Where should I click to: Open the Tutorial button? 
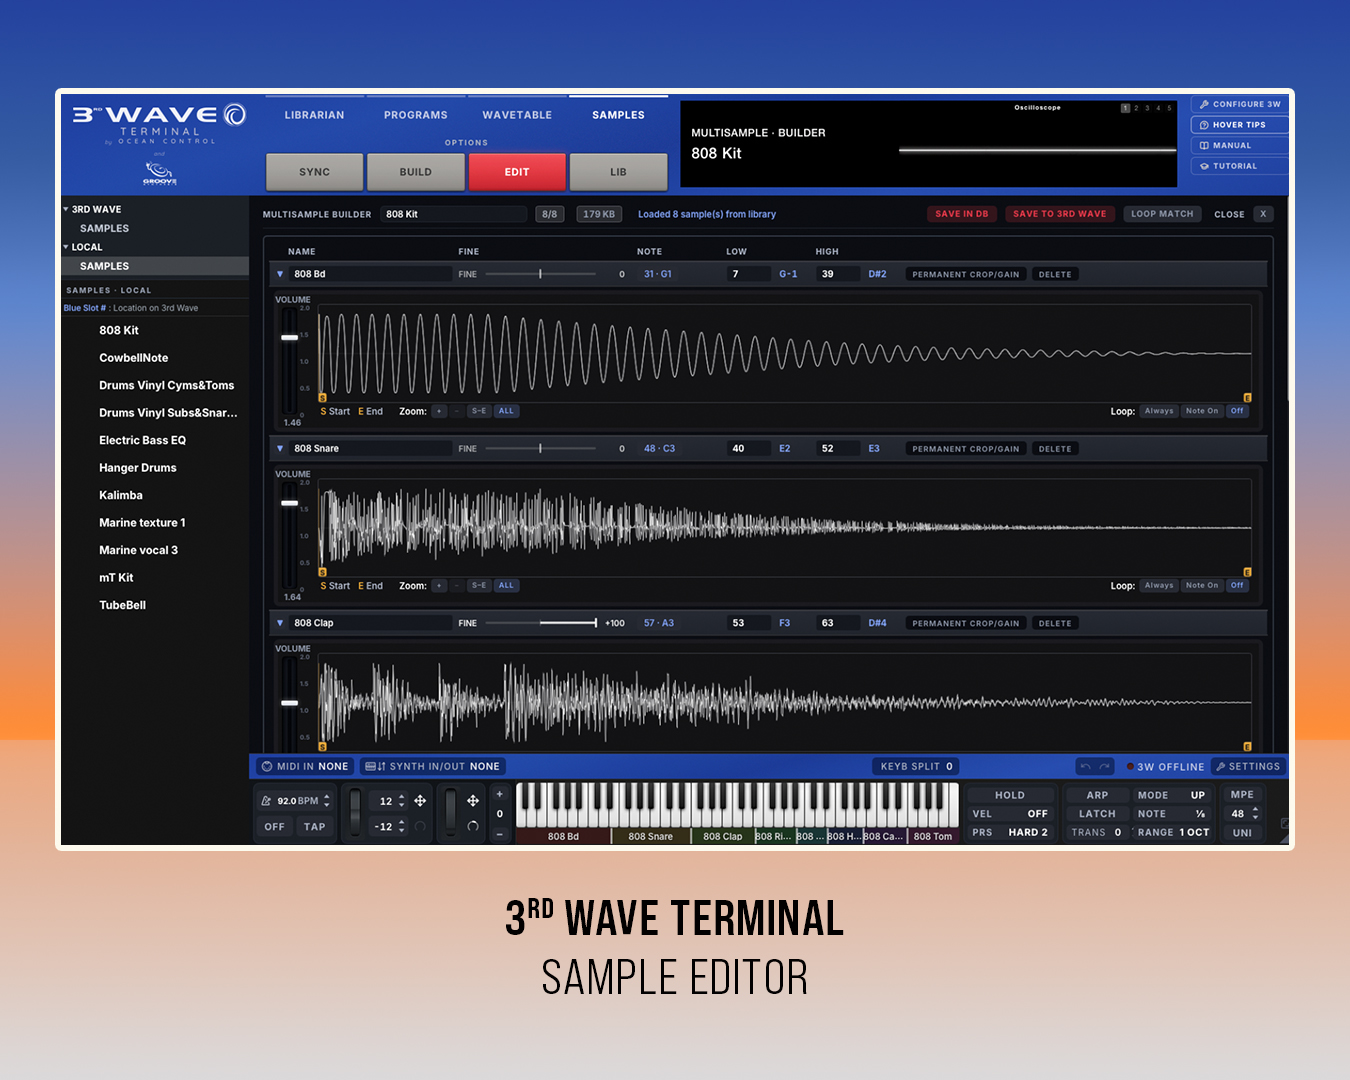1239,166
